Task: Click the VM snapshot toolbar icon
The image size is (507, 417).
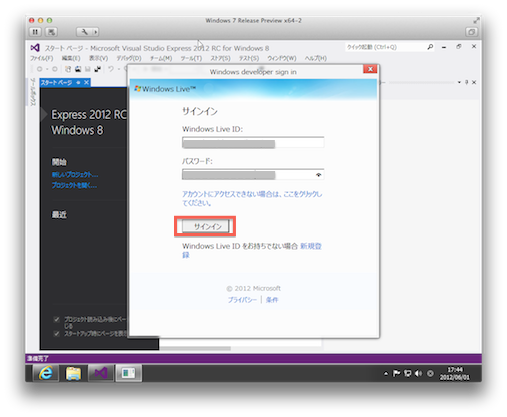Action: [51, 32]
